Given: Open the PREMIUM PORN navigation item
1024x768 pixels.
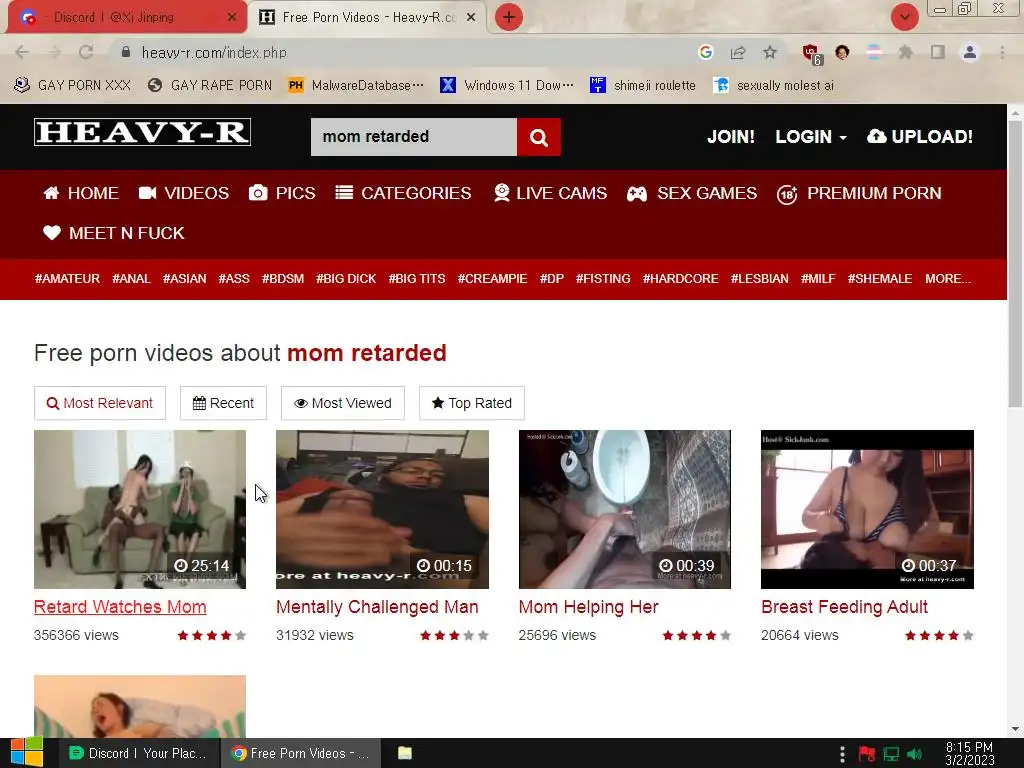Looking at the screenshot, I should pyautogui.click(x=859, y=193).
